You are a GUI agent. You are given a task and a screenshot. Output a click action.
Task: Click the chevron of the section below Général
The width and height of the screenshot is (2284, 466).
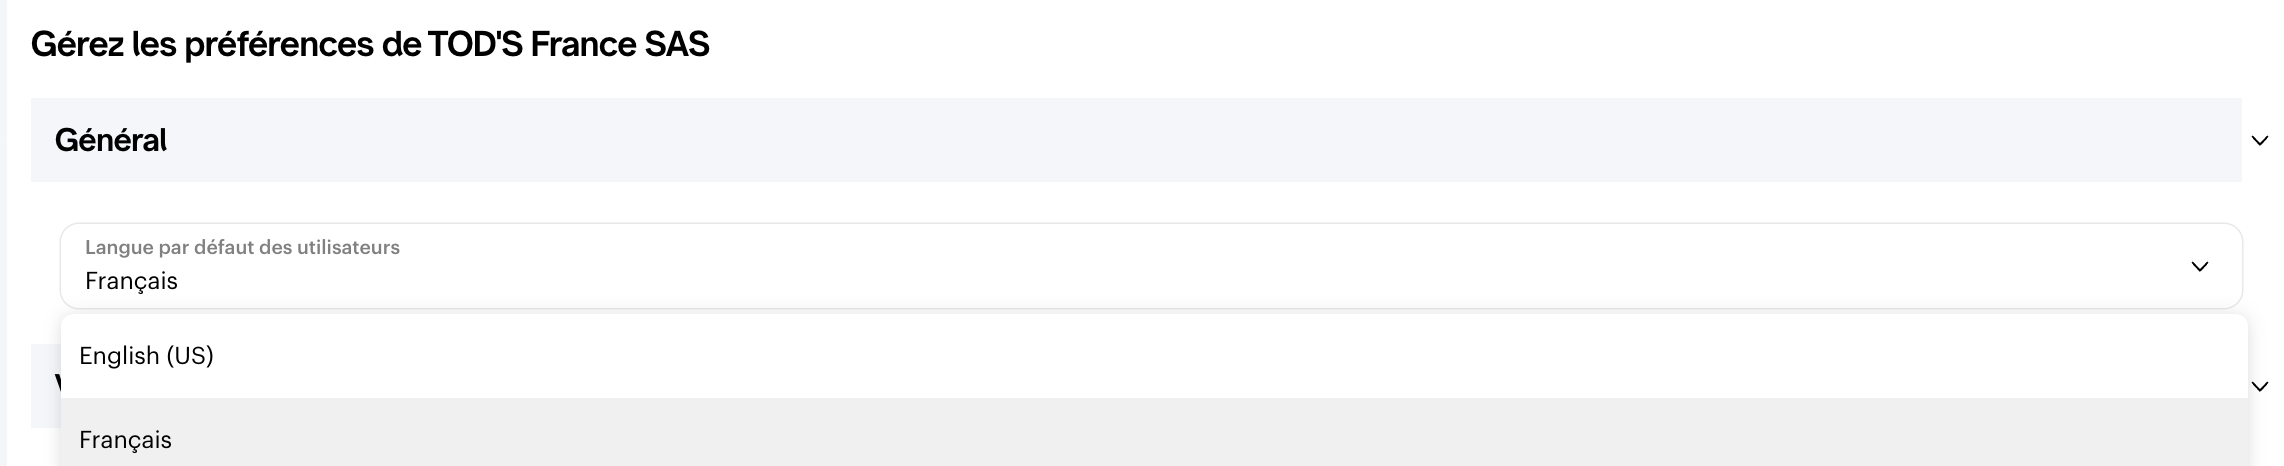click(2259, 387)
